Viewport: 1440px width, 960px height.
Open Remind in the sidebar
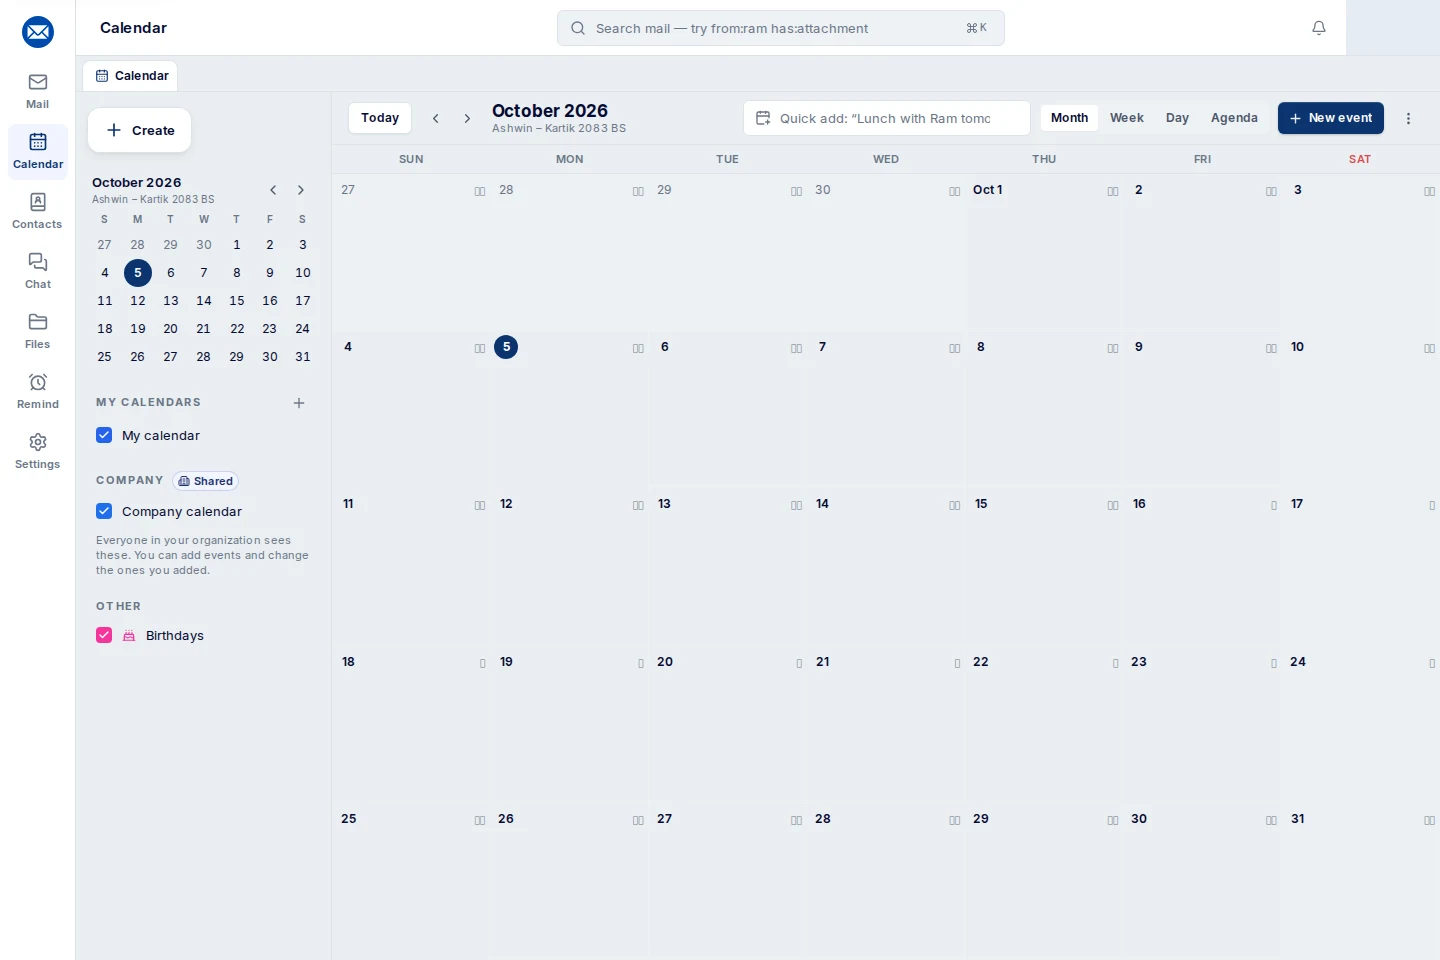coord(38,390)
